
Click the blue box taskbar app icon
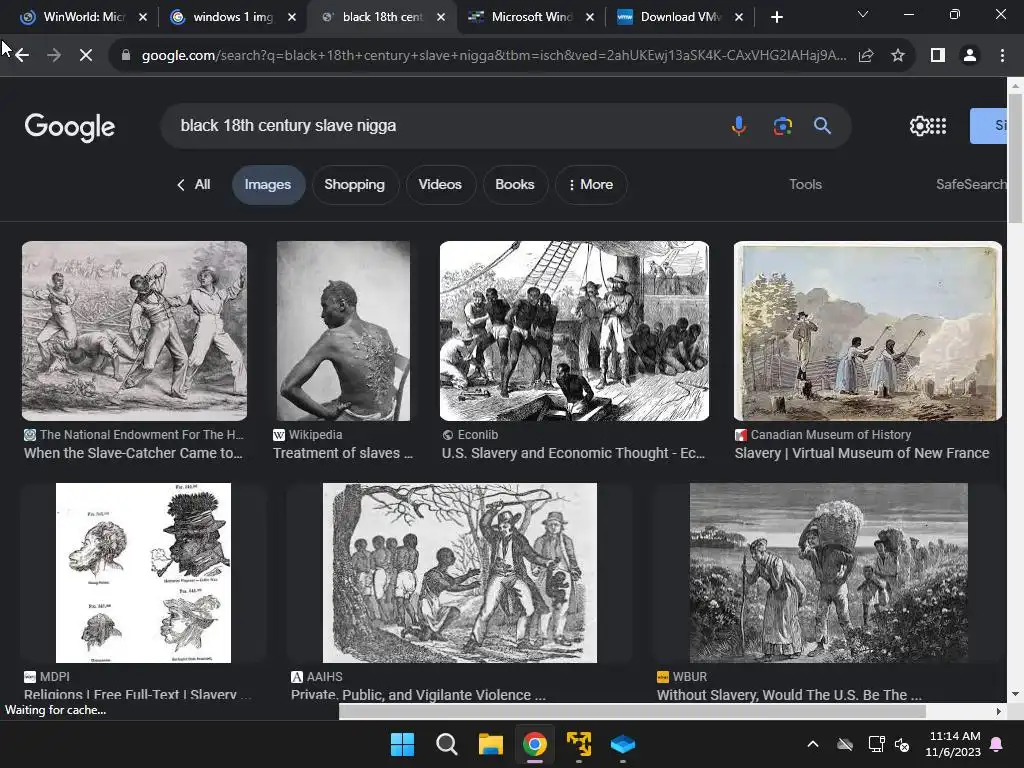tap(622, 744)
